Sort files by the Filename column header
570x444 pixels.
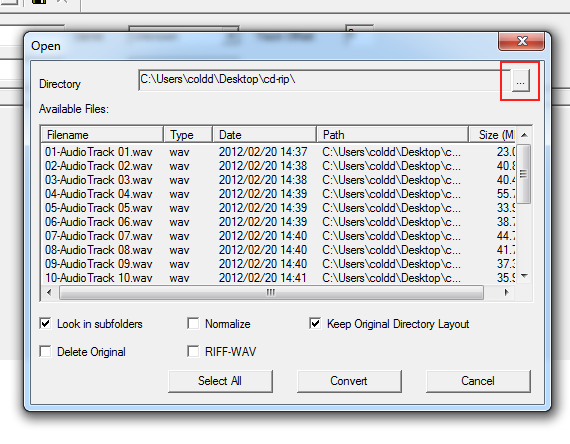pyautogui.click(x=102, y=135)
